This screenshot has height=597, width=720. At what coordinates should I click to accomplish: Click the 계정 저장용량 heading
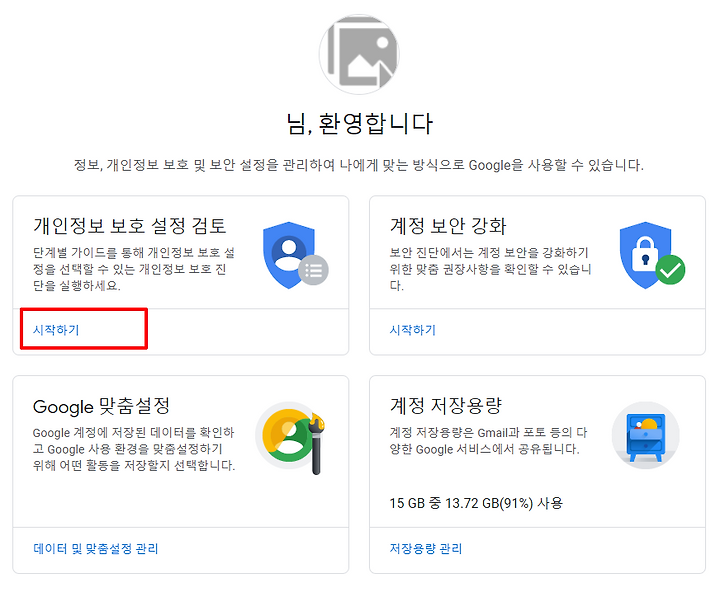click(446, 406)
